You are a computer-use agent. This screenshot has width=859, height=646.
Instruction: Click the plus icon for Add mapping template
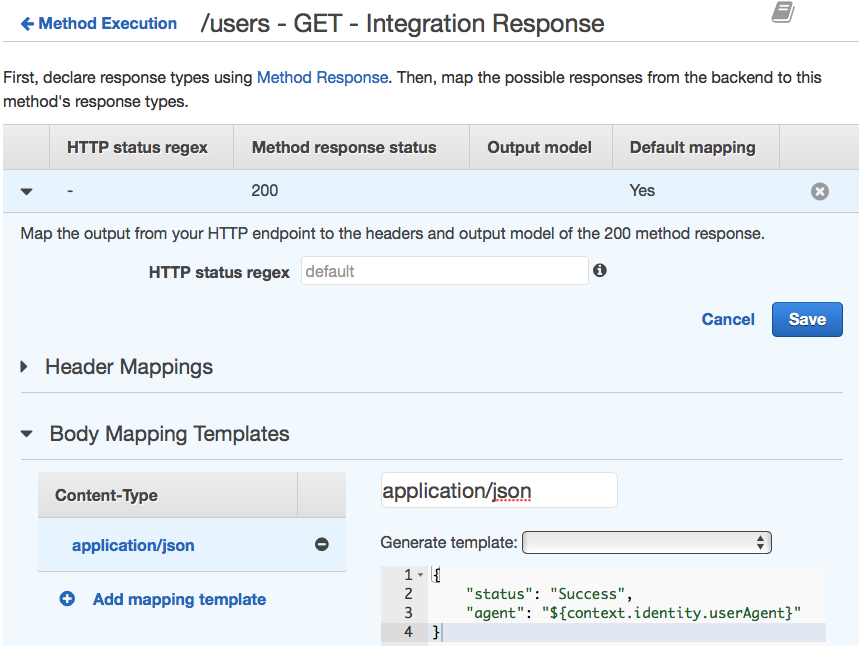[67, 599]
